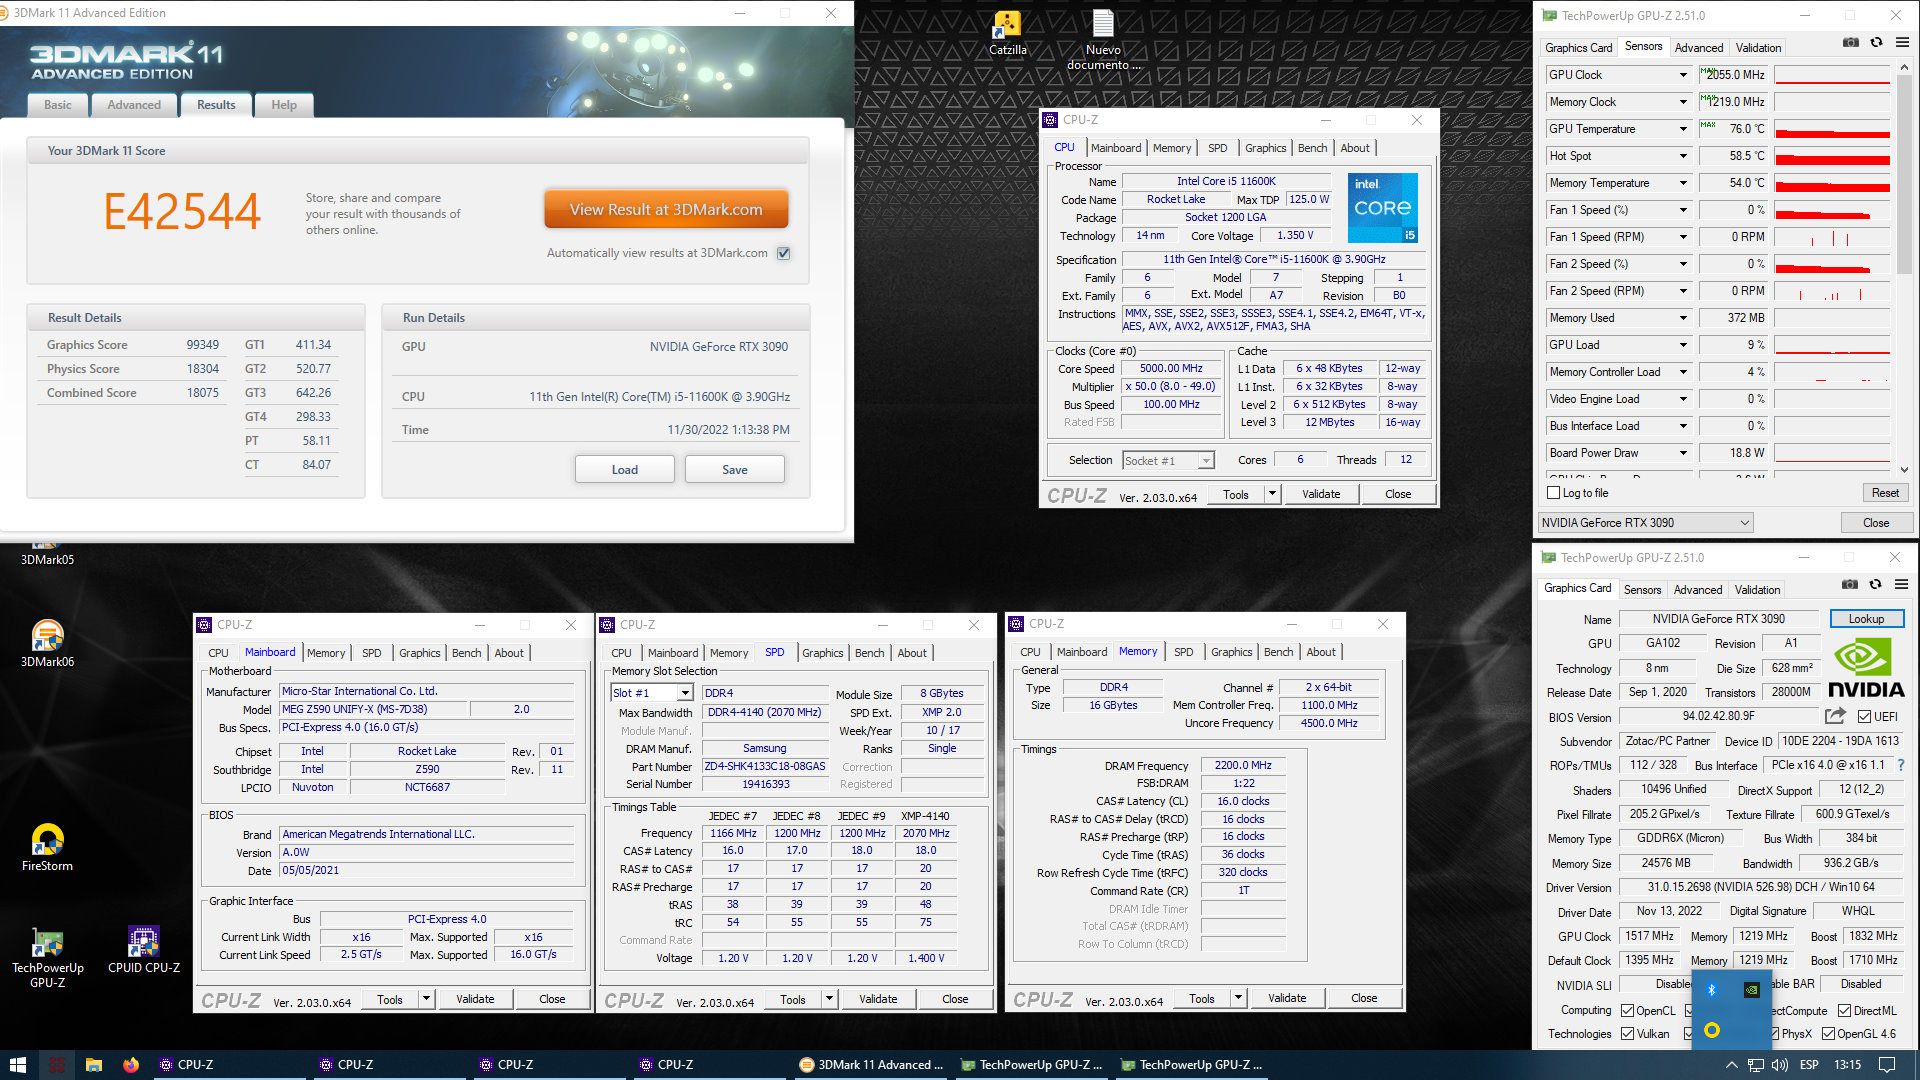This screenshot has width=1920, height=1080.
Task: Open the GPU Temperature sensor dropdown
Action: coord(1683,129)
